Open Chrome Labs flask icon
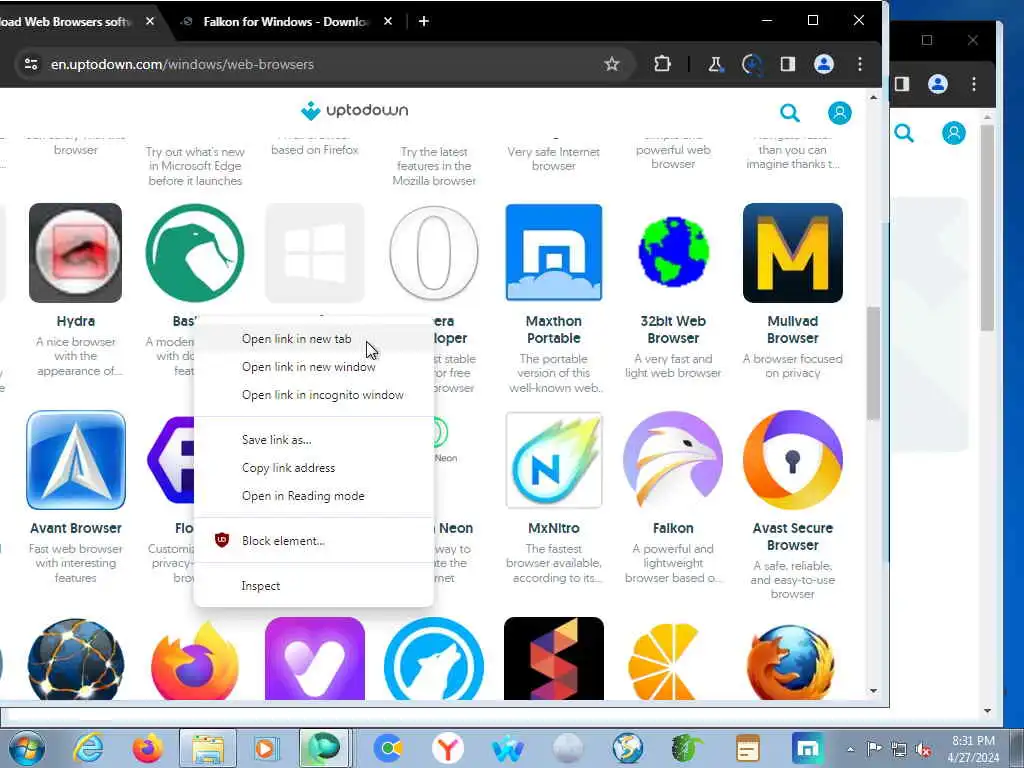Image resolution: width=1024 pixels, height=768 pixels. (x=716, y=64)
